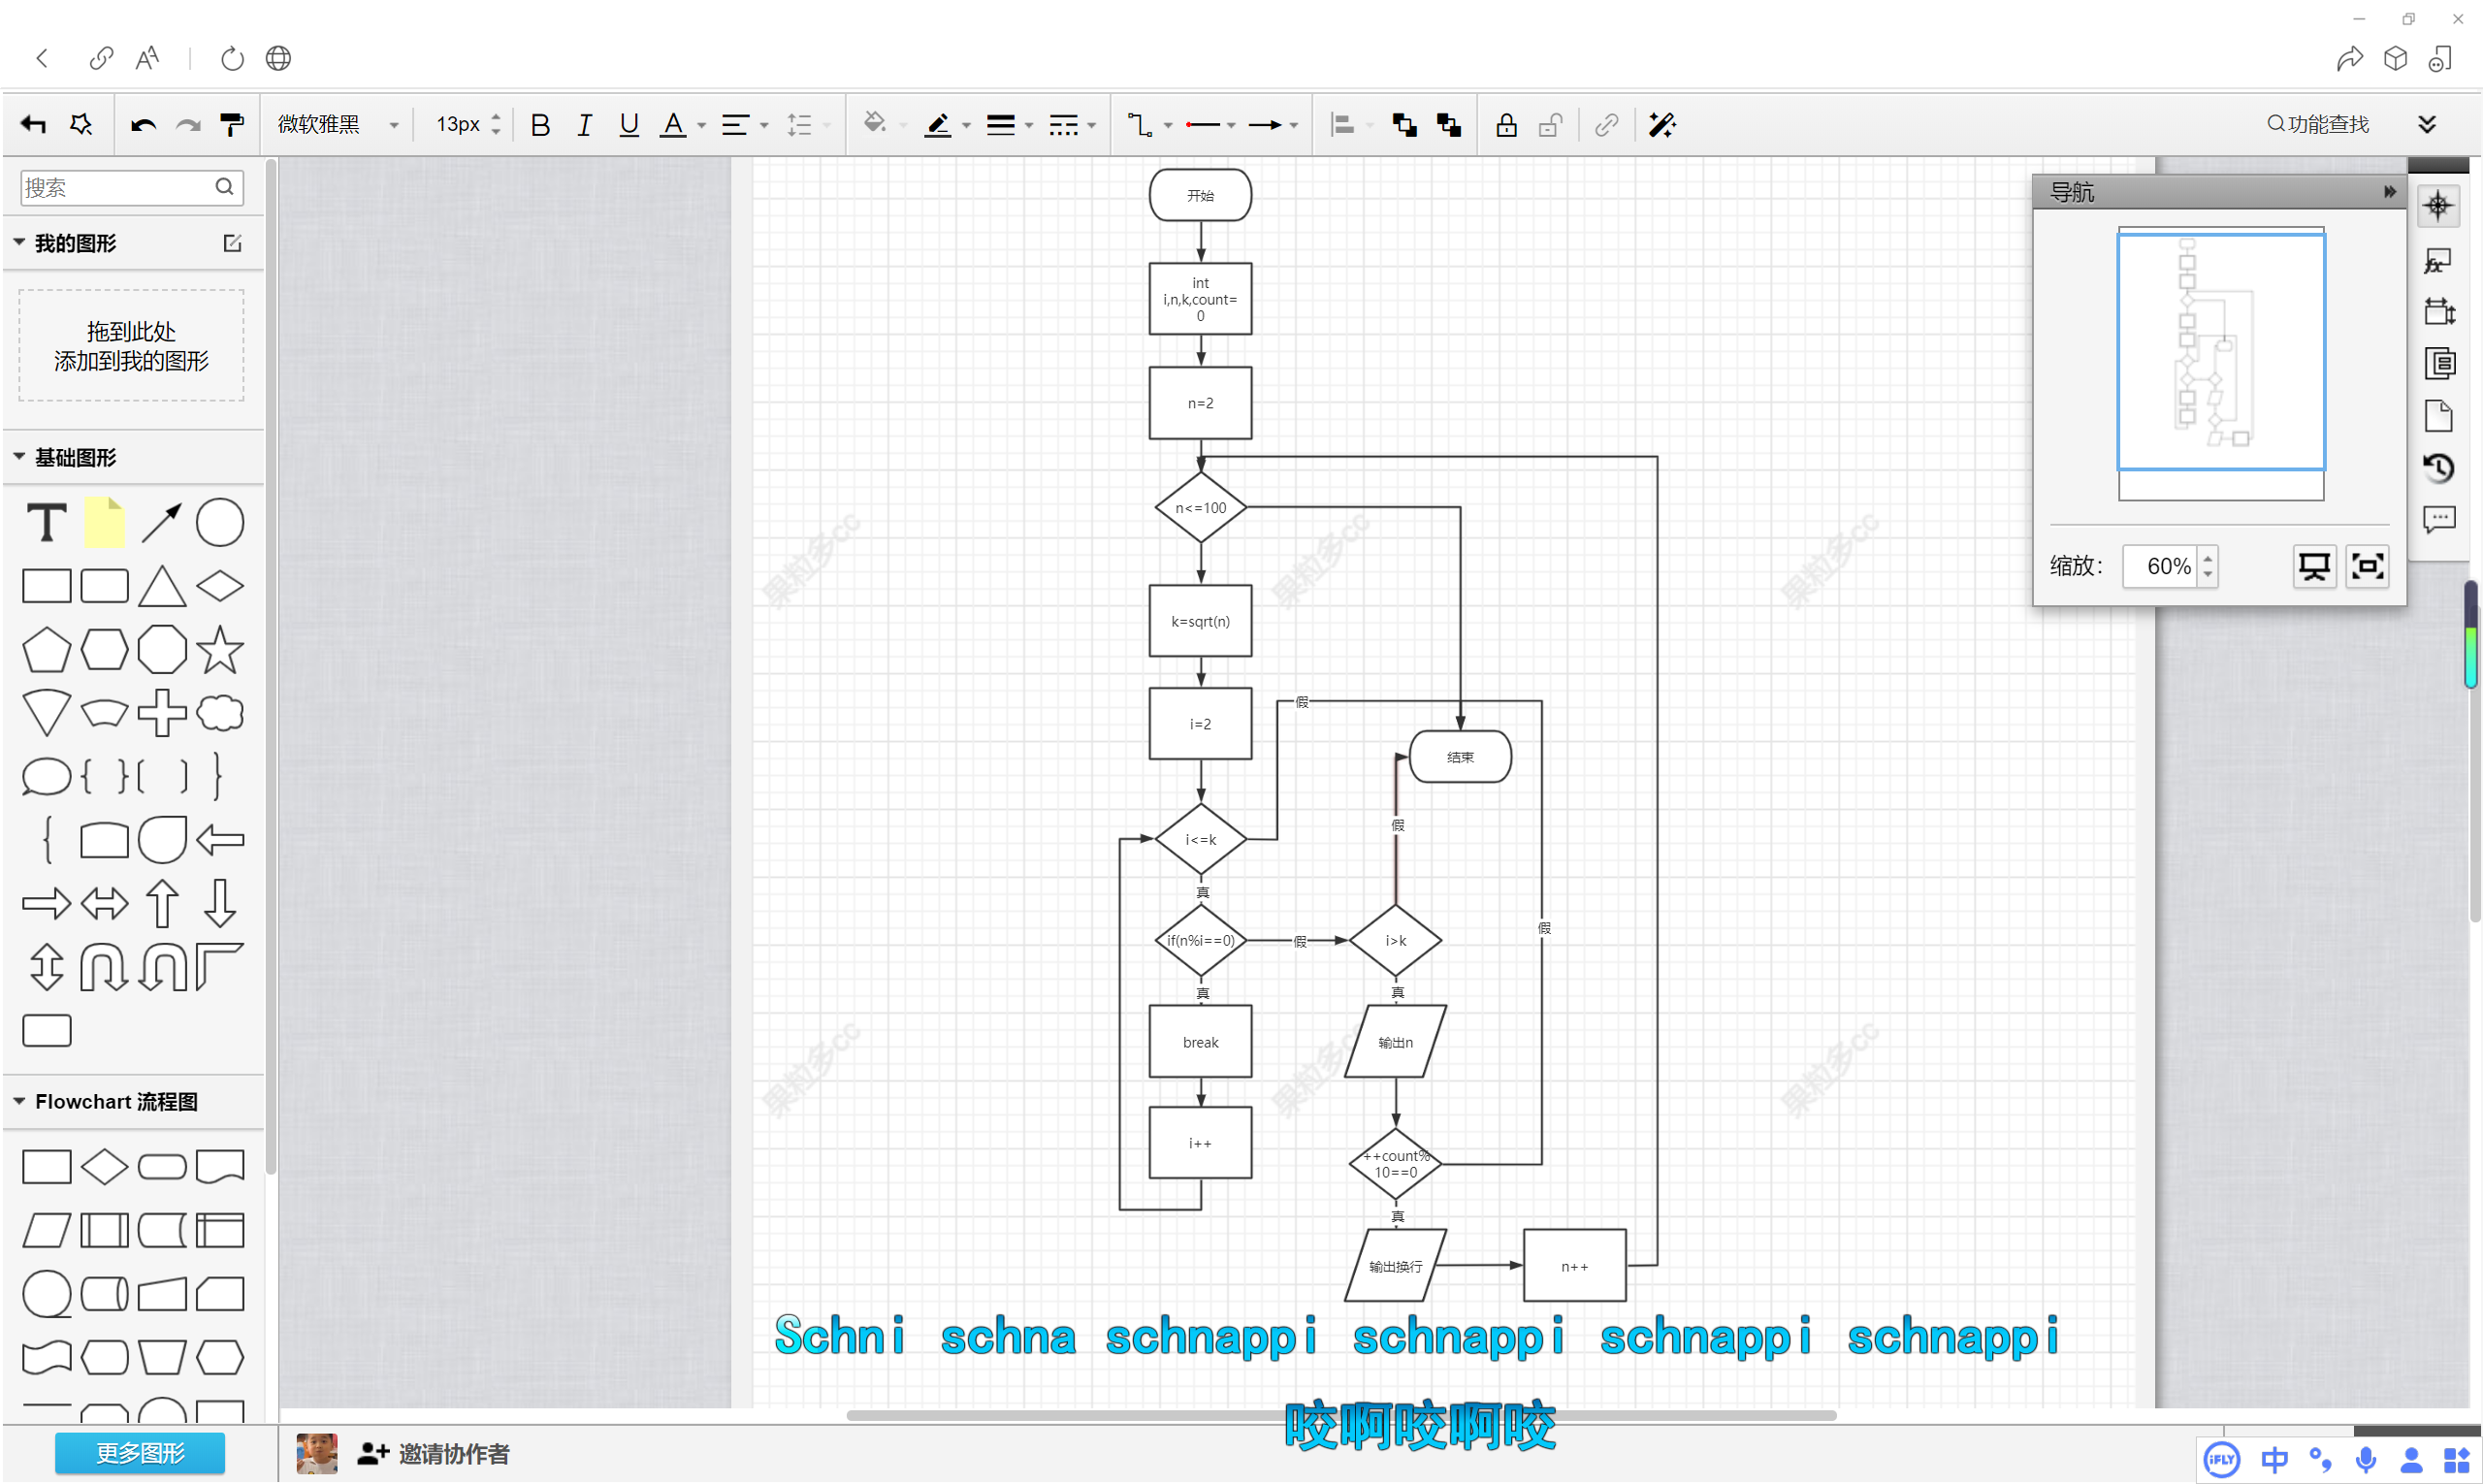Click the format painter icon
2483x1484 pixels.
point(231,124)
